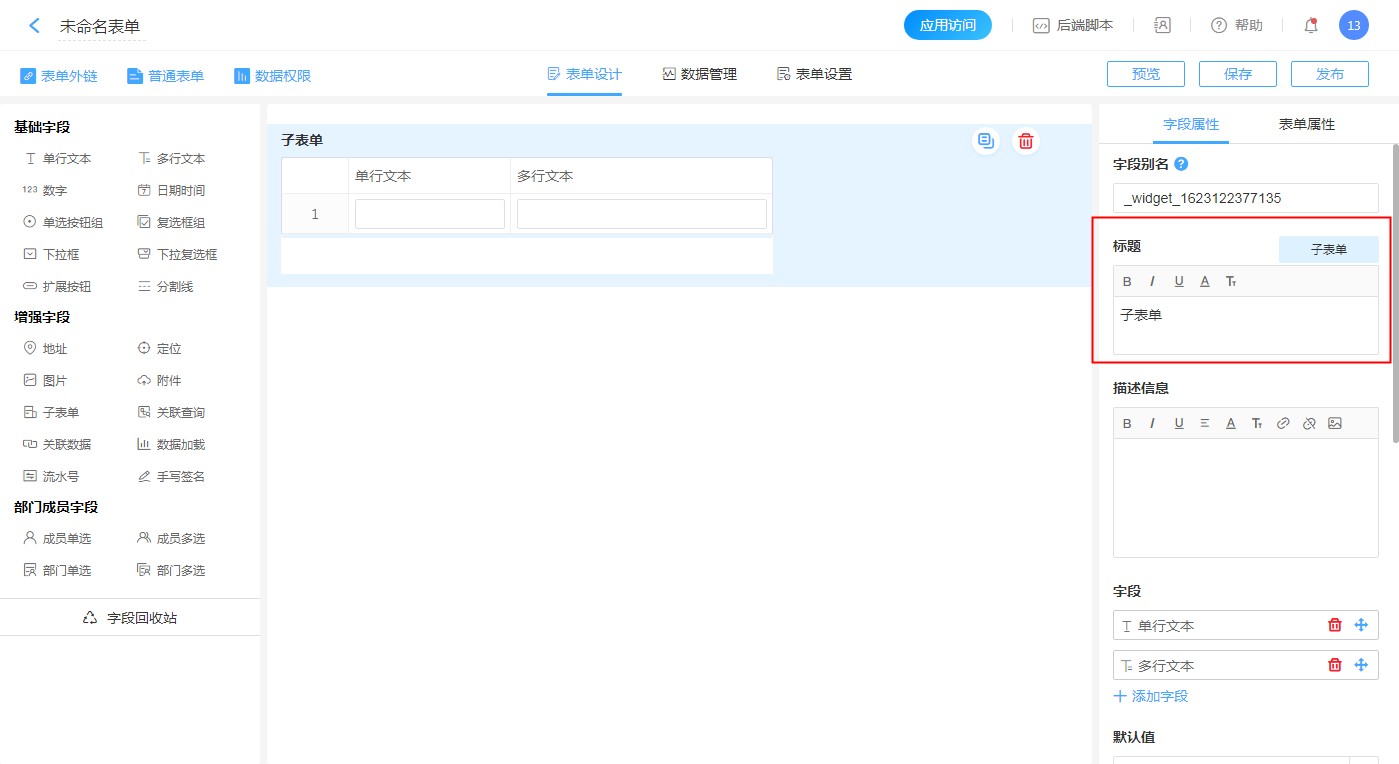
Task: Toggle bold in the title editor
Action: click(x=1127, y=282)
